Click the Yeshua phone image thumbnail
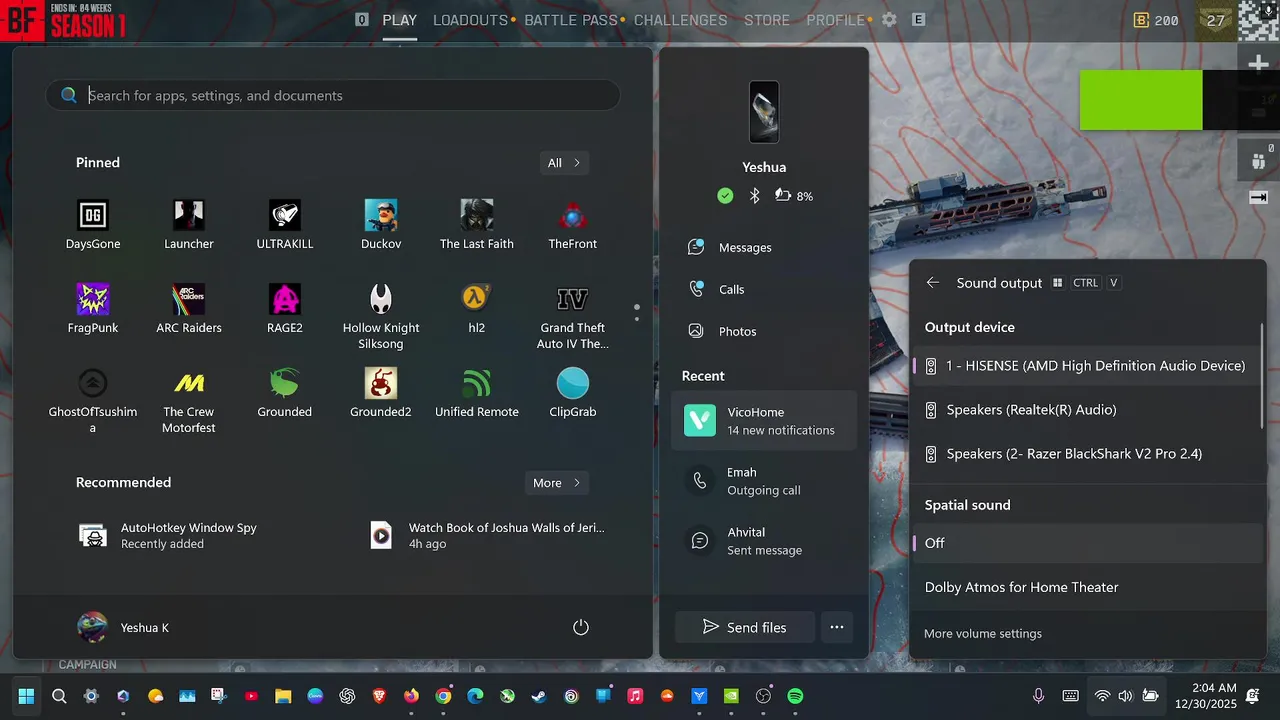This screenshot has height=720, width=1280. tap(764, 112)
